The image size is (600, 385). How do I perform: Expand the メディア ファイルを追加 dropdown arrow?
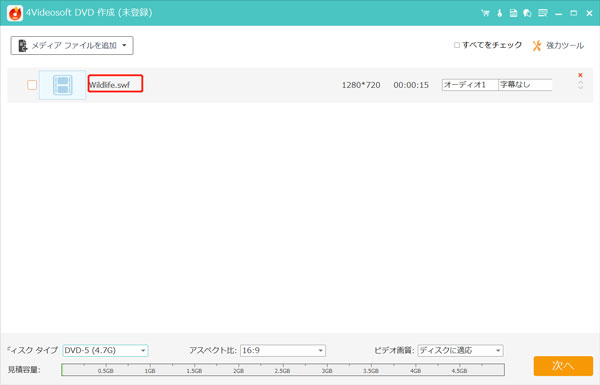pyautogui.click(x=124, y=46)
